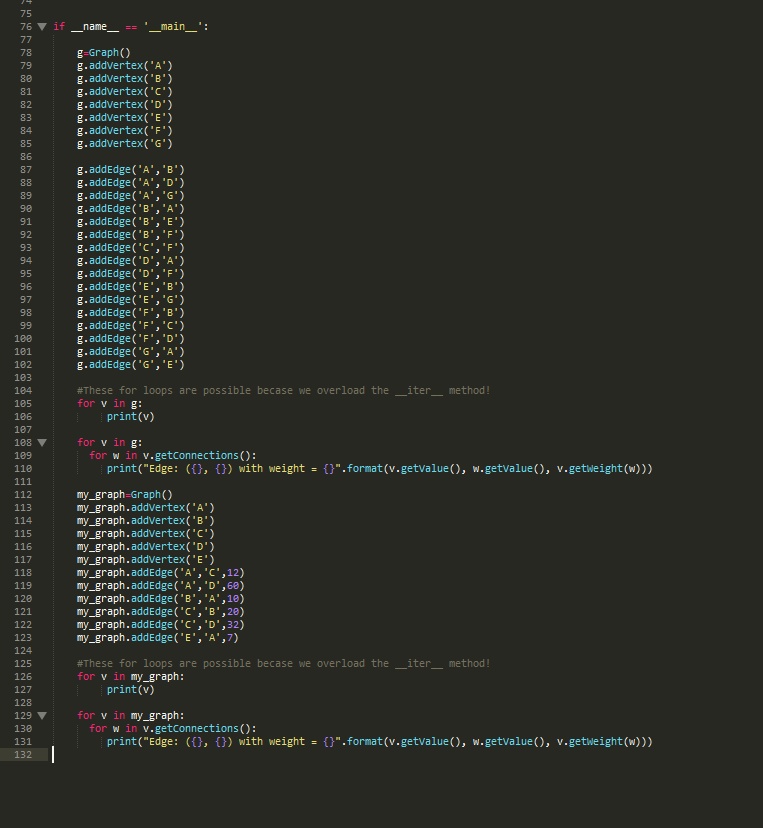Click 'for w in v.getConnections():' on line 109
The image size is (763, 828).
click(x=173, y=456)
